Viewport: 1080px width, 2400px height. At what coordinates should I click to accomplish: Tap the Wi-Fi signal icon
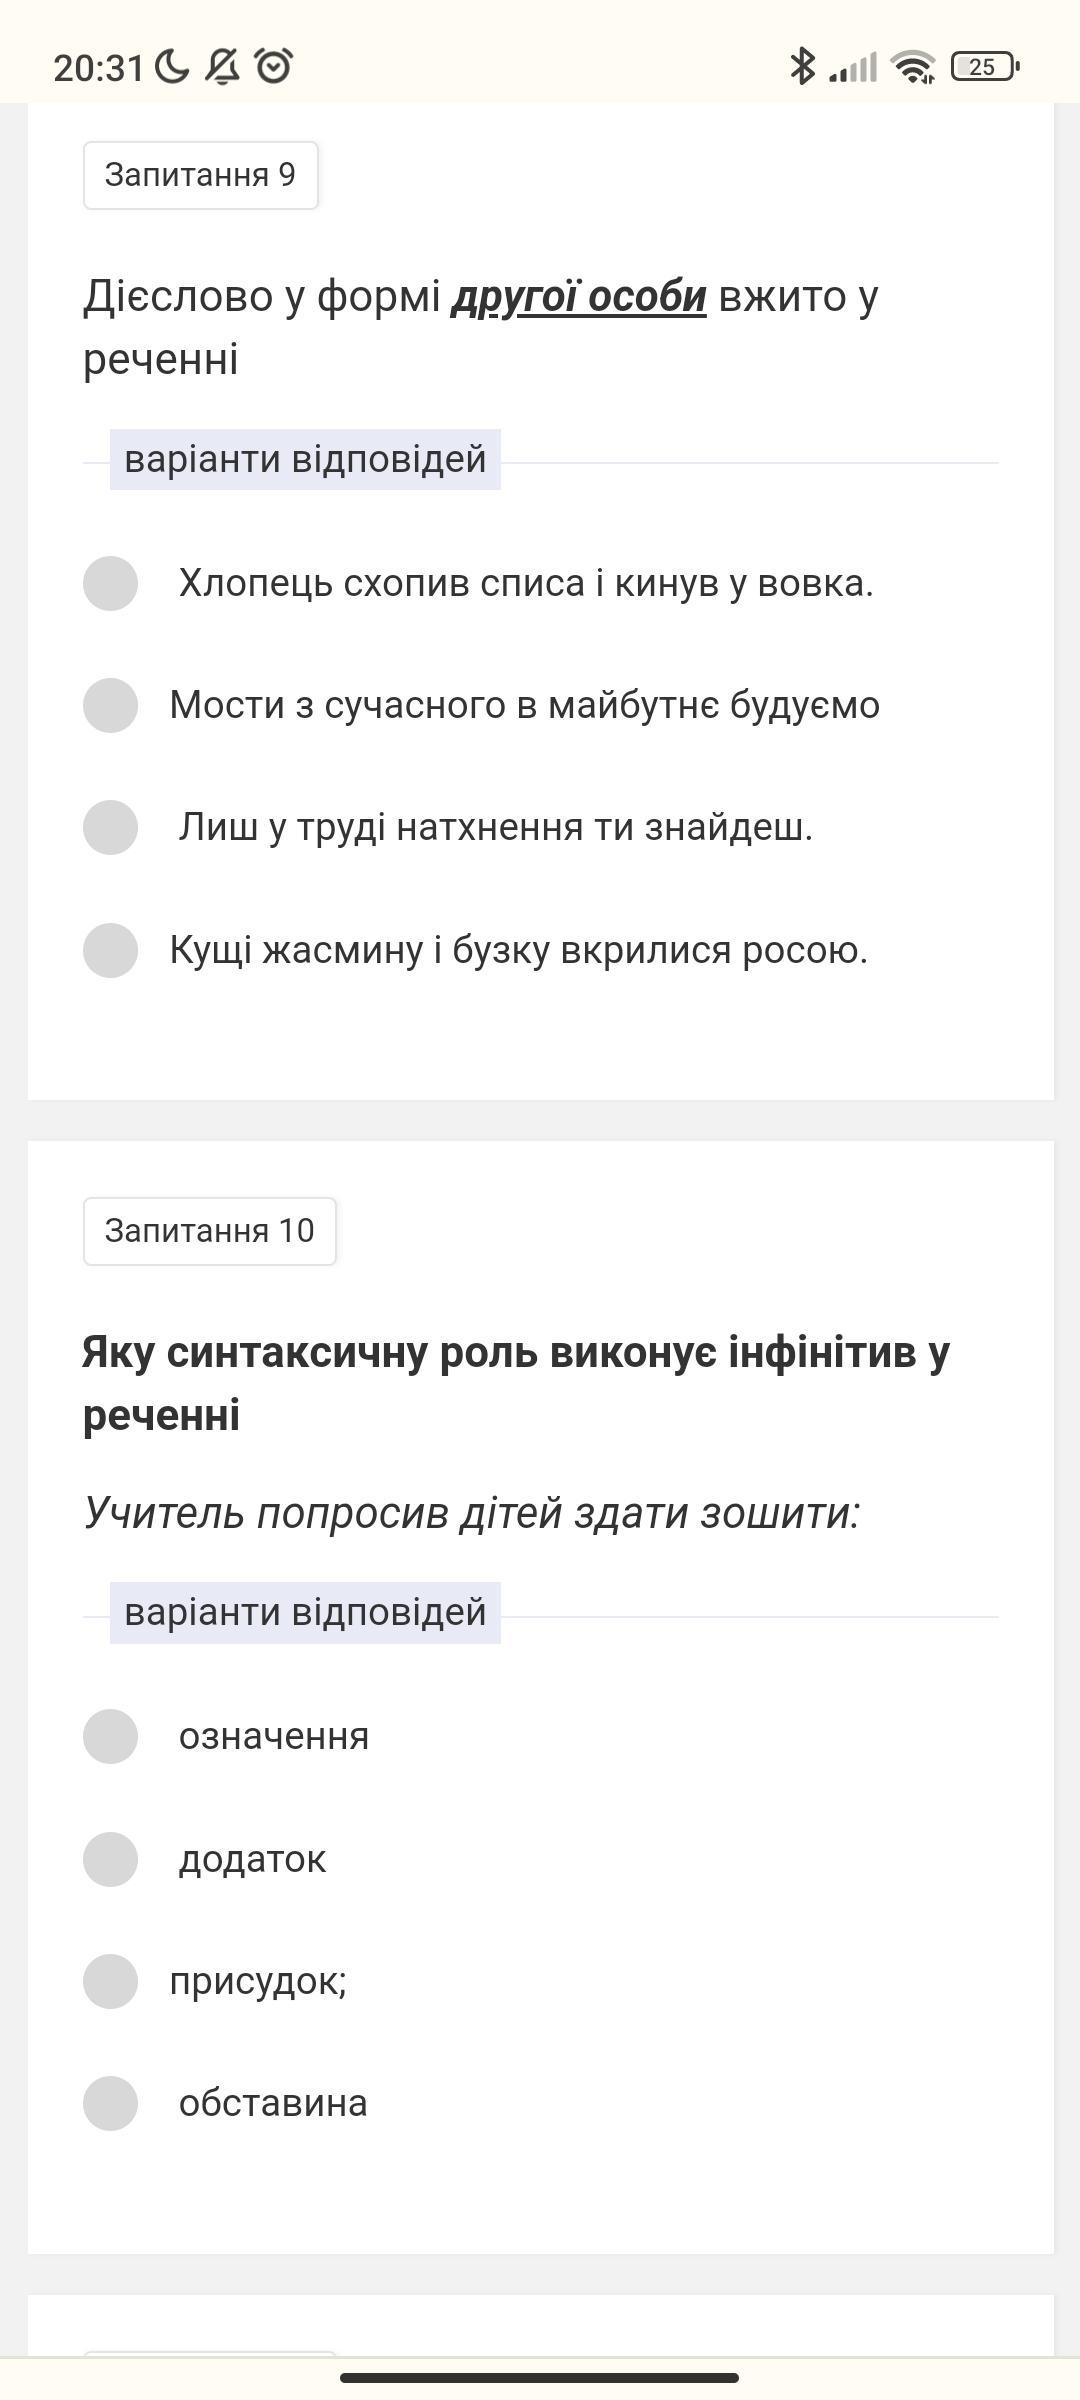[x=914, y=67]
